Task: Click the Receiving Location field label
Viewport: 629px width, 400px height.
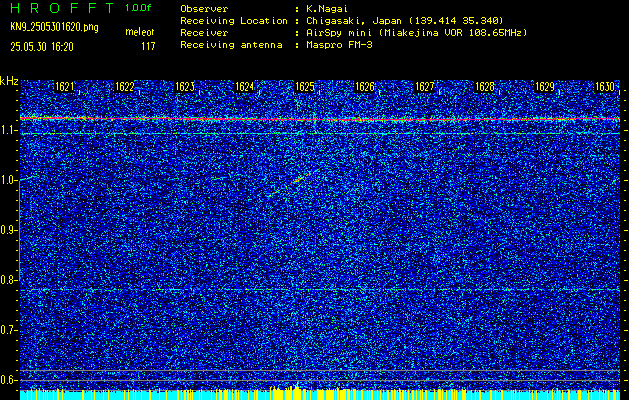Action: tap(234, 20)
